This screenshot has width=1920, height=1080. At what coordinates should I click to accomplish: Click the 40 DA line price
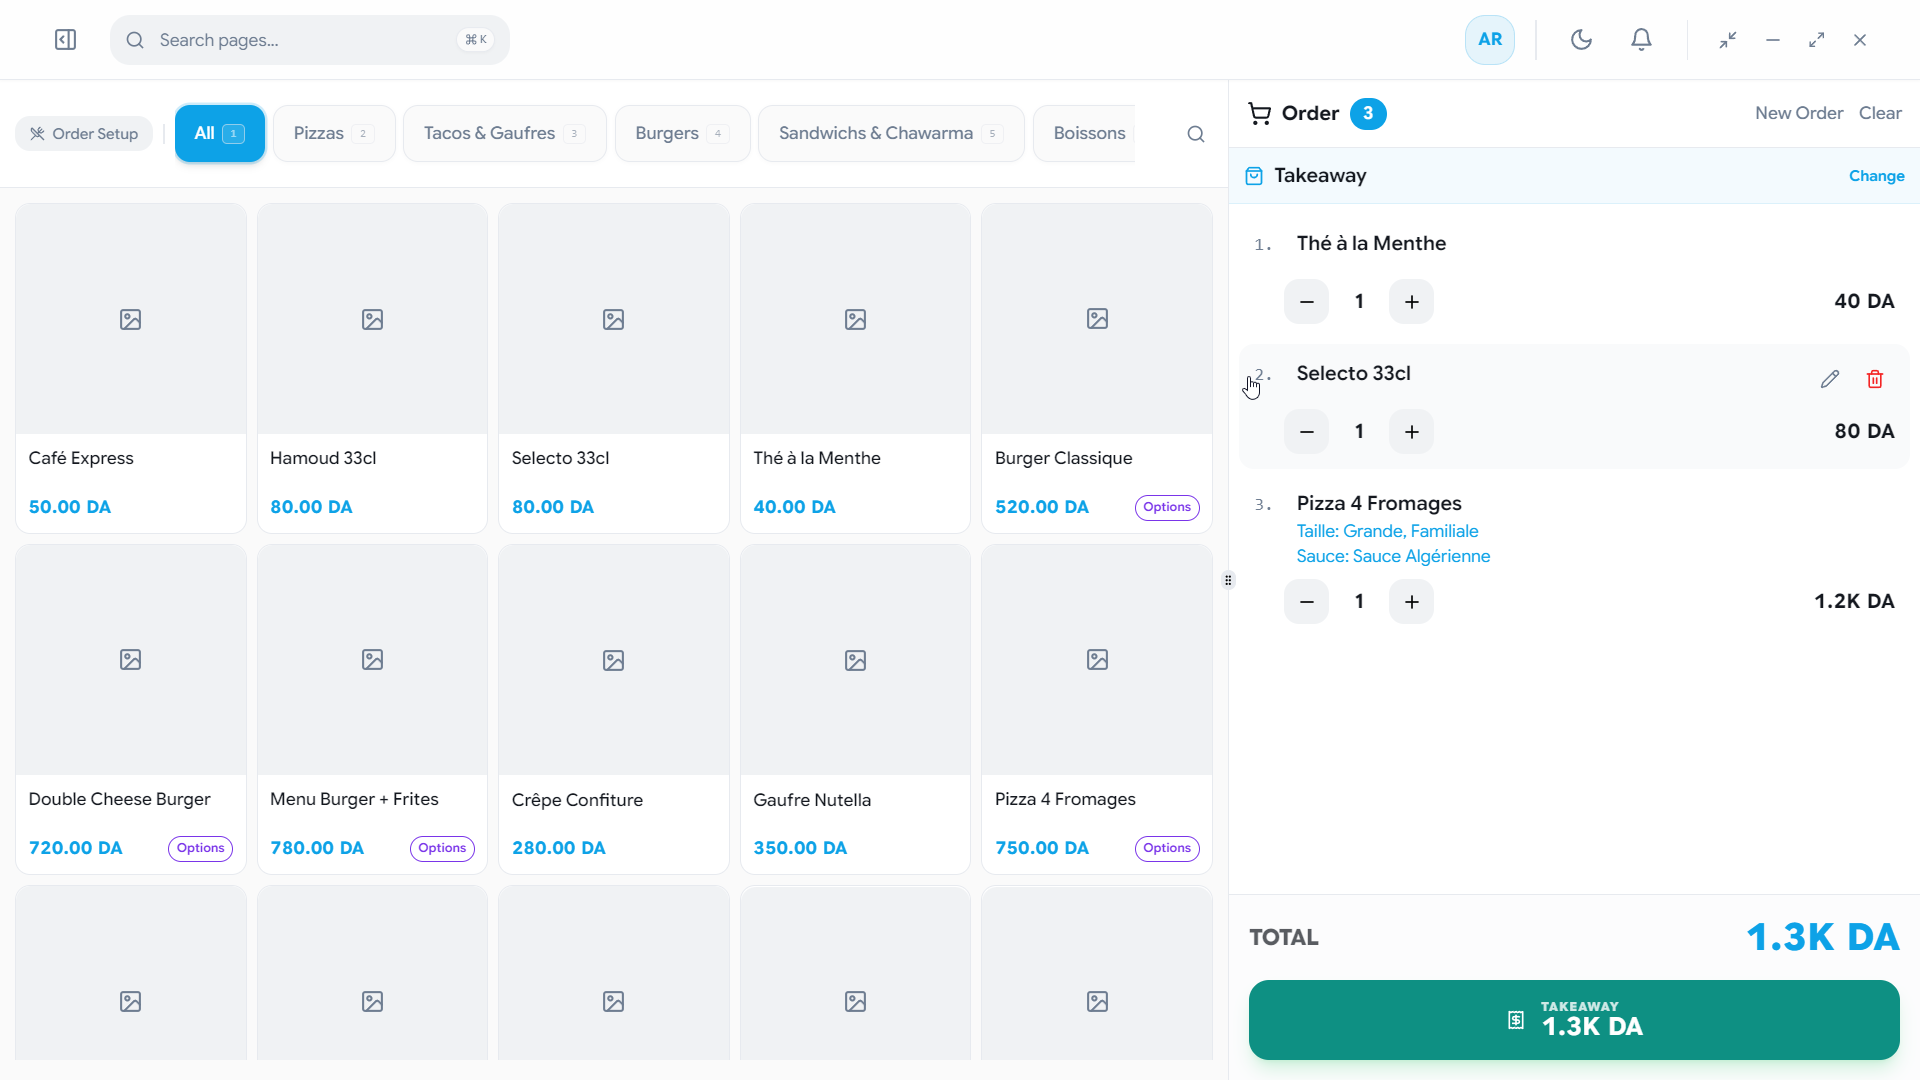(1864, 302)
